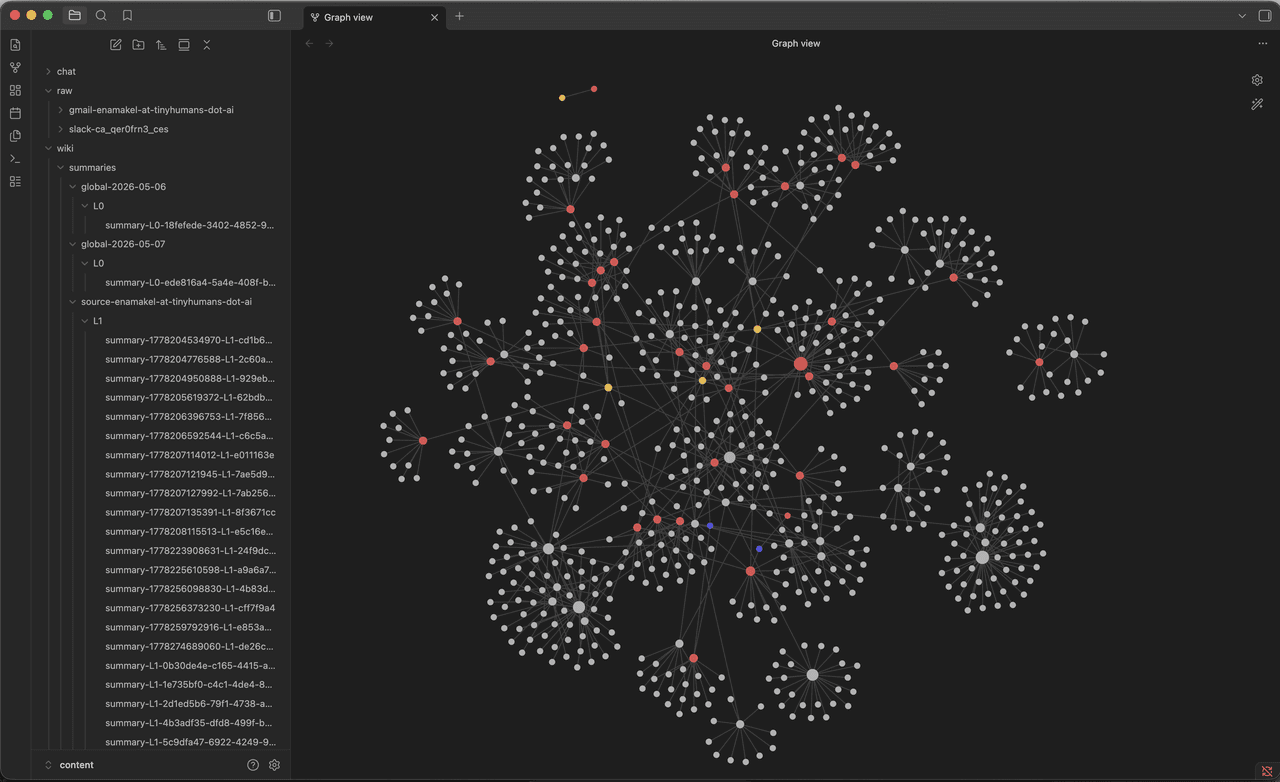The width and height of the screenshot is (1280, 782).
Task: Add a new tab with plus button
Action: tap(459, 16)
